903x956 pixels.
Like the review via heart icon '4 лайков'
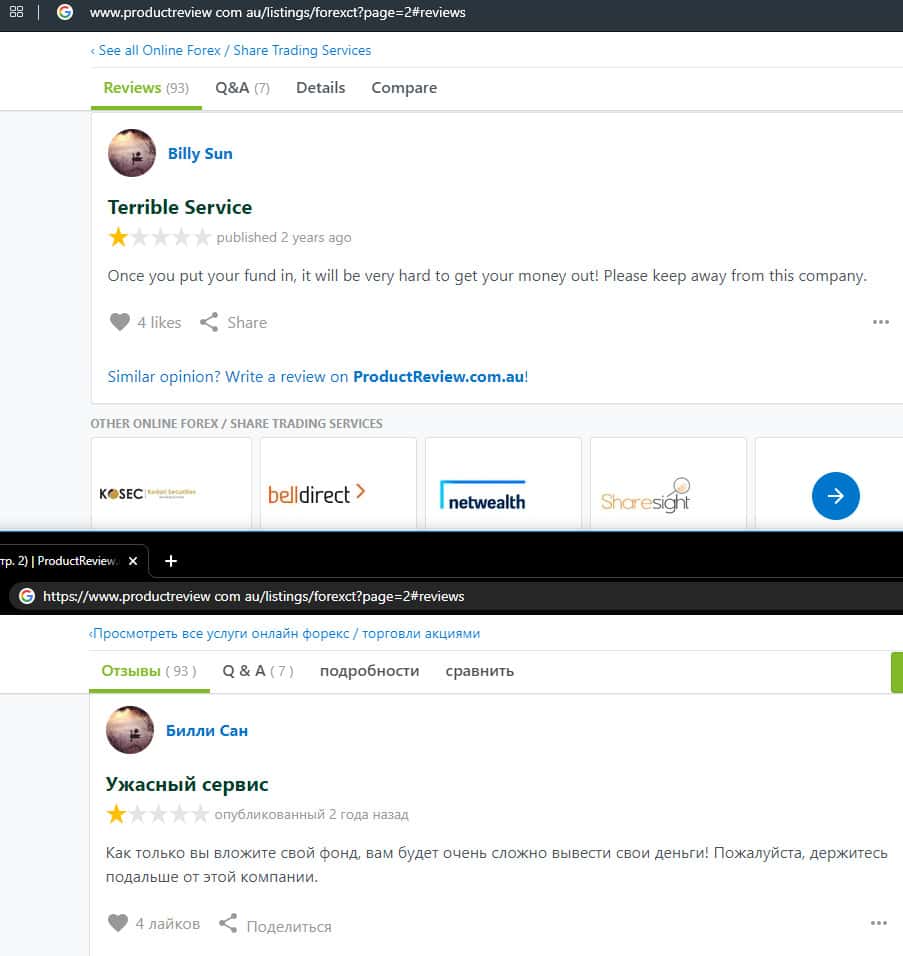pos(118,923)
